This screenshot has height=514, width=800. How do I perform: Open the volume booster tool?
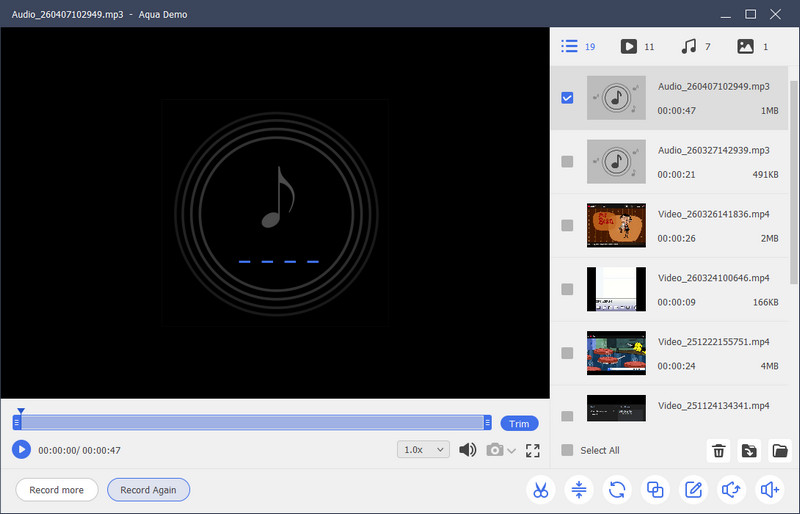(x=769, y=490)
